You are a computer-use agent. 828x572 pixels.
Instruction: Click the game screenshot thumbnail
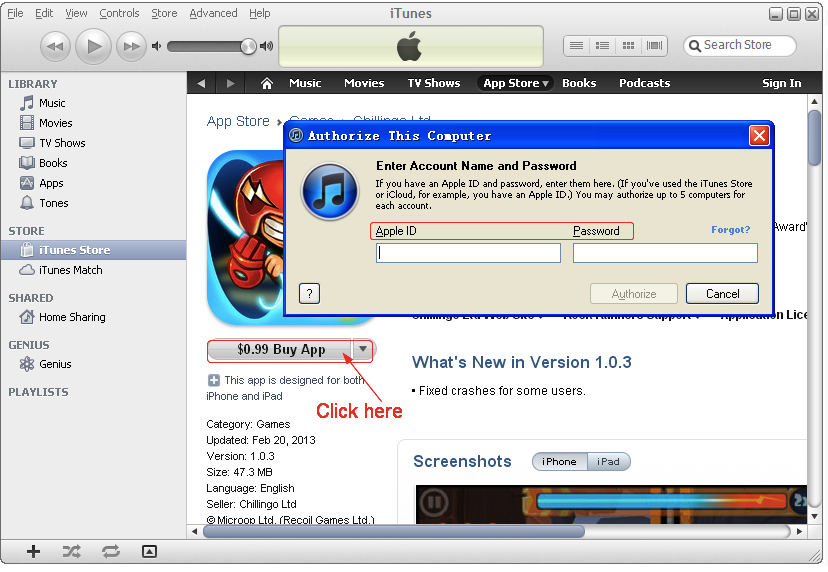611,505
